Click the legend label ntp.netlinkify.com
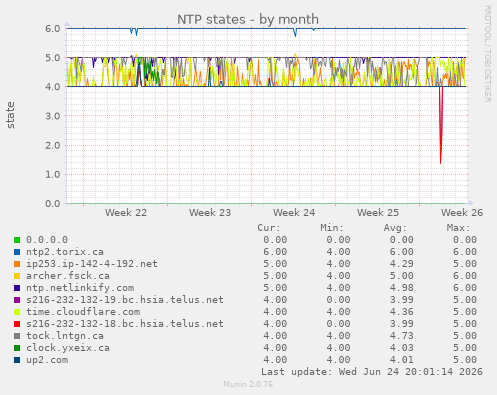 click(x=80, y=288)
